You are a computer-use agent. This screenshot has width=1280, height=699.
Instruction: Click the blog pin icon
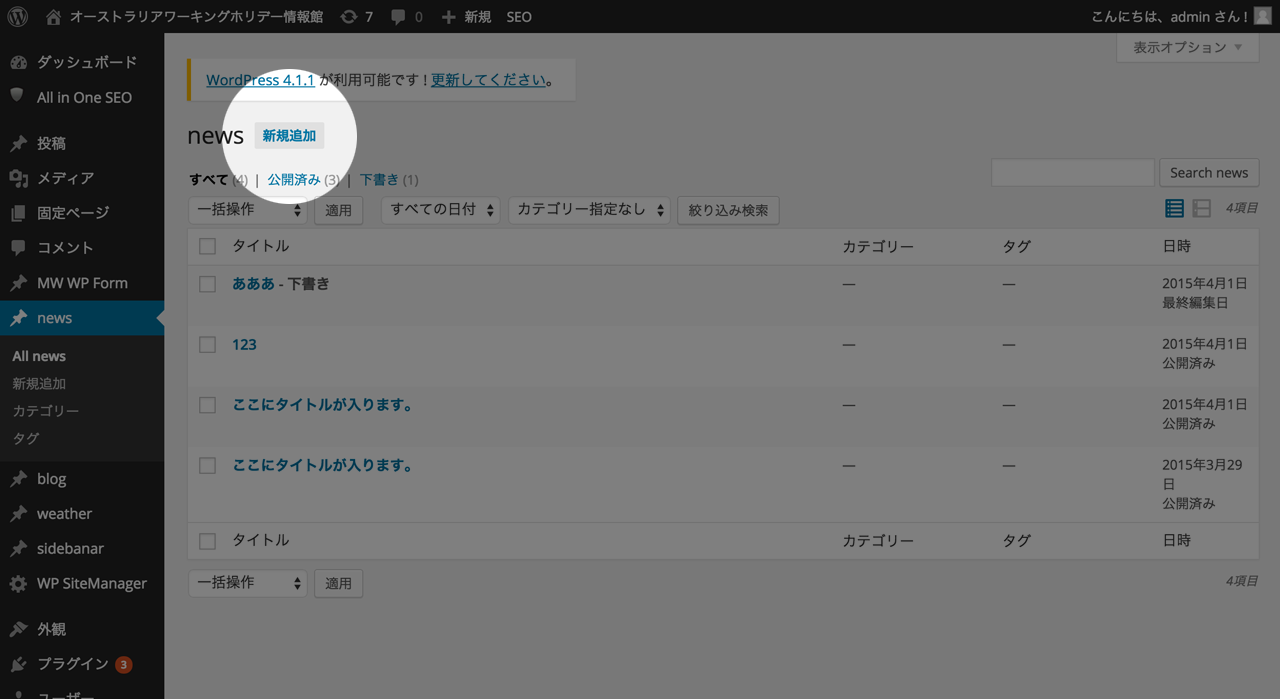click(18, 479)
